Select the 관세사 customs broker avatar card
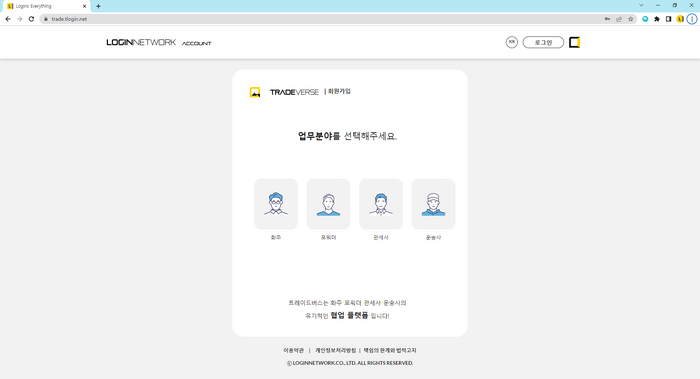This screenshot has height=379, width=700. point(381,204)
